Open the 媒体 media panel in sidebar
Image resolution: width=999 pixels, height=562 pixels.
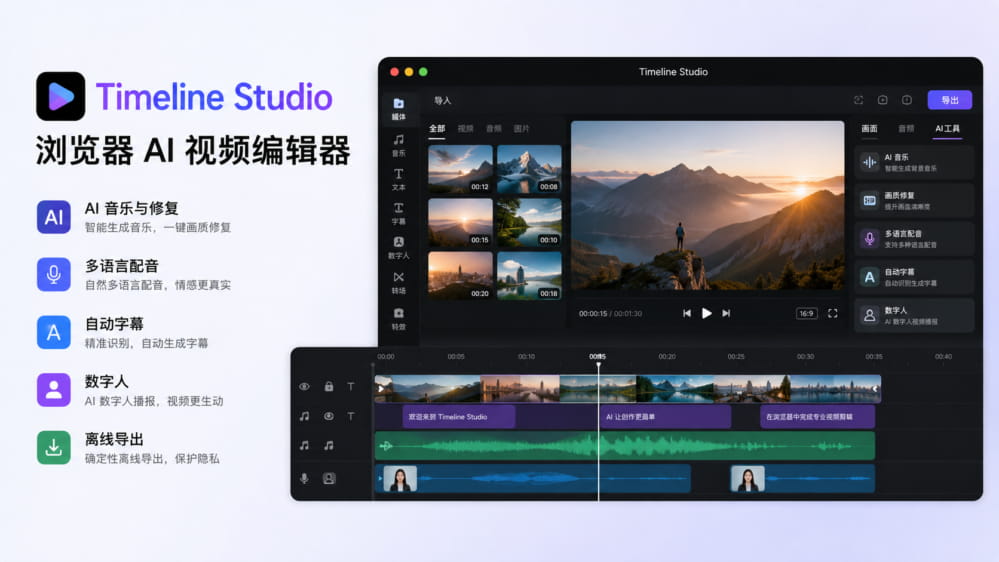click(x=398, y=109)
